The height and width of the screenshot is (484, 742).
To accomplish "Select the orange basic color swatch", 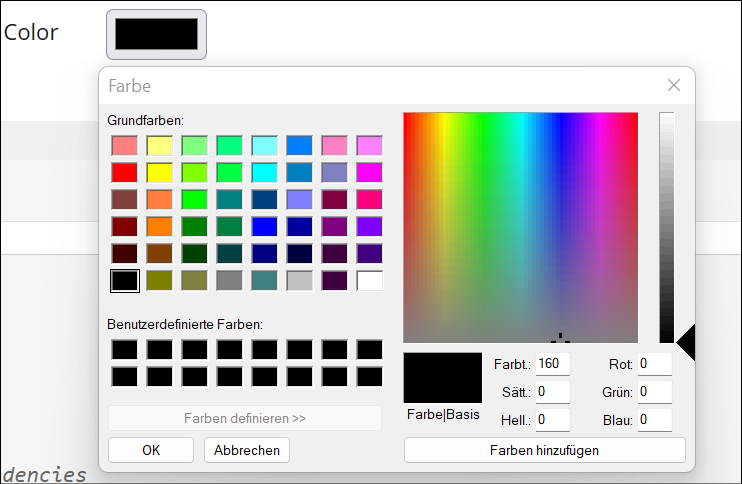I will coord(160,227).
